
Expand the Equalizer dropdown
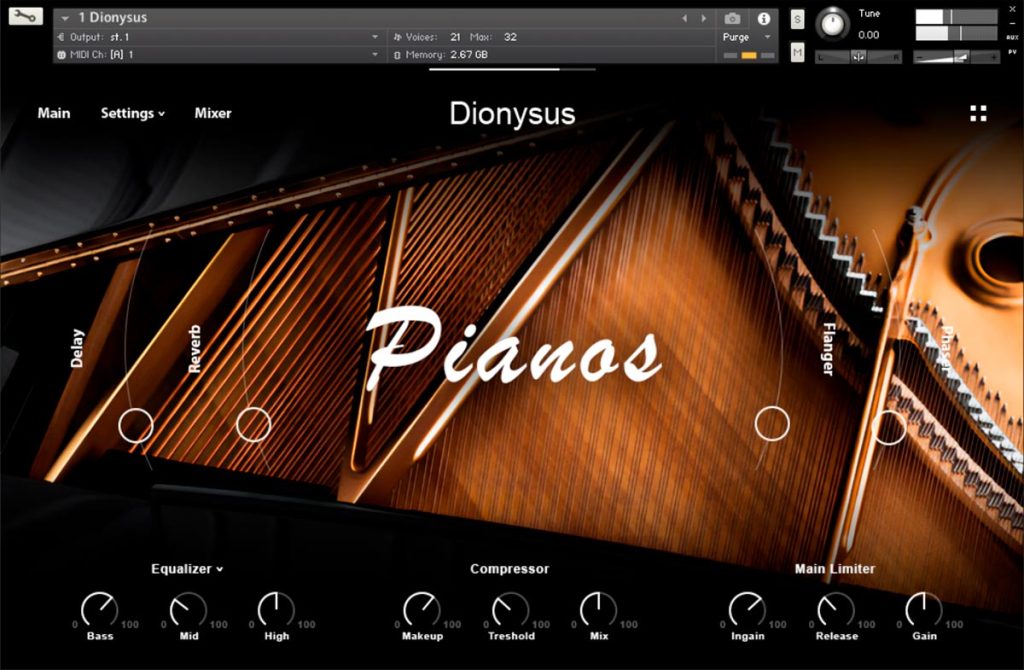point(187,569)
